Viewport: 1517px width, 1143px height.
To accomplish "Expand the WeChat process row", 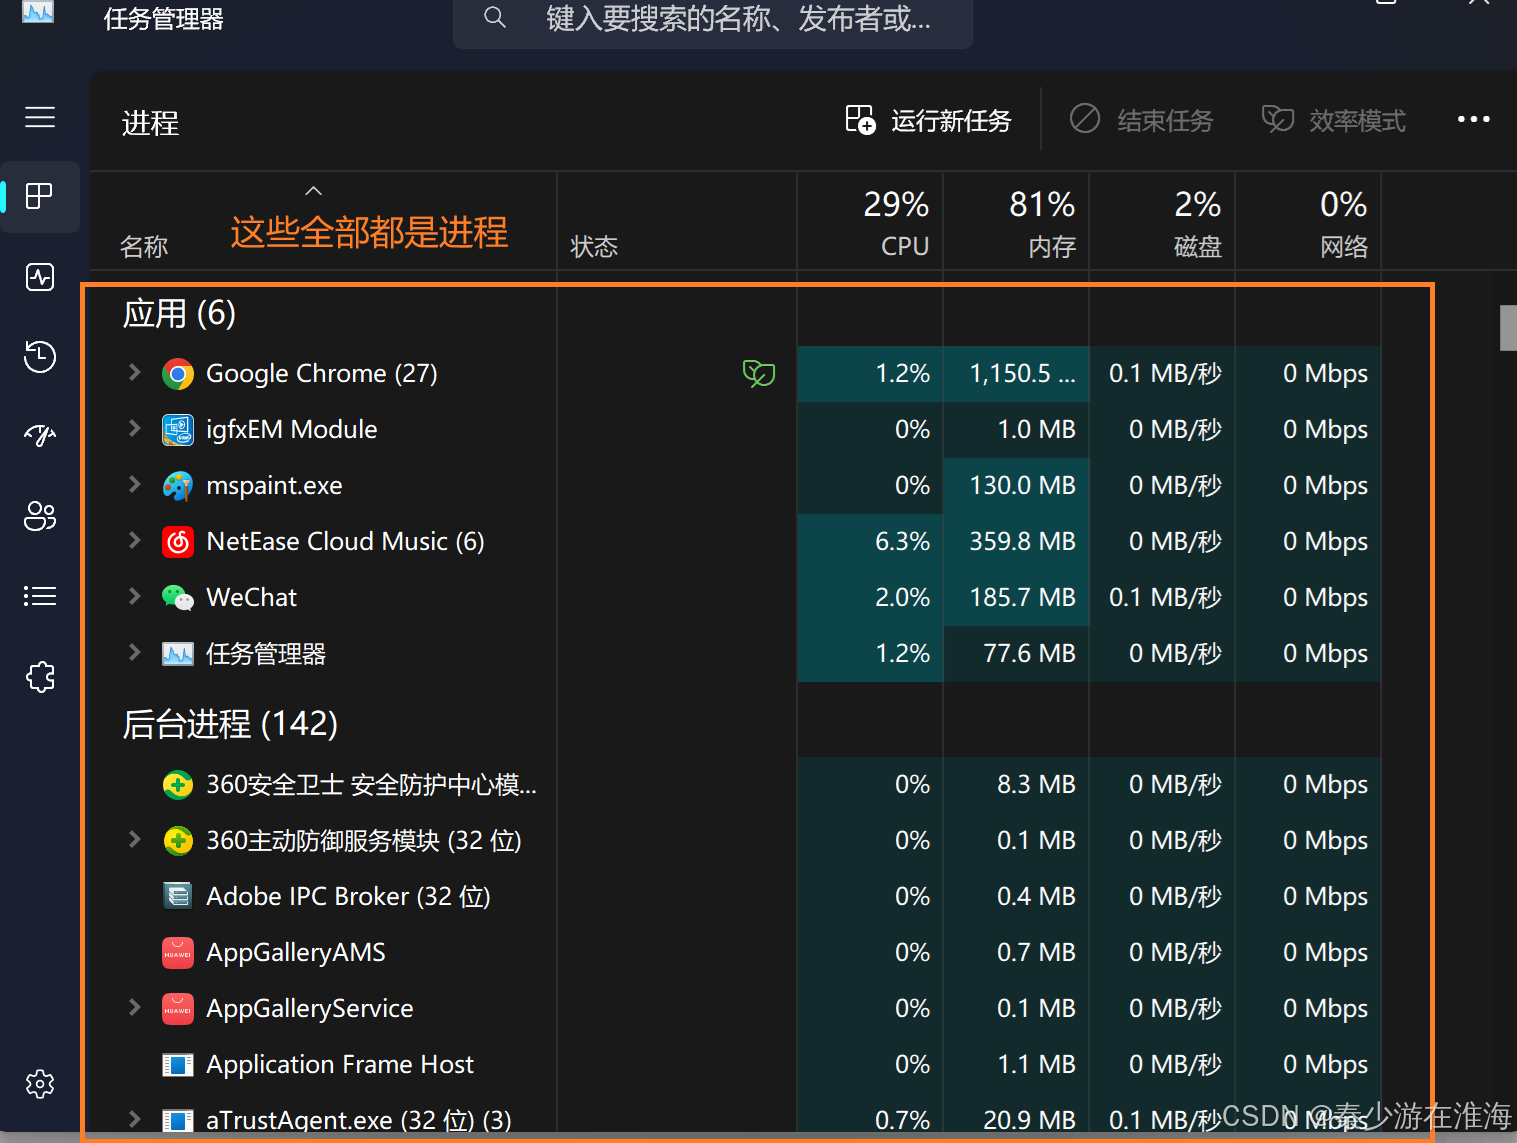I will tap(134, 596).
